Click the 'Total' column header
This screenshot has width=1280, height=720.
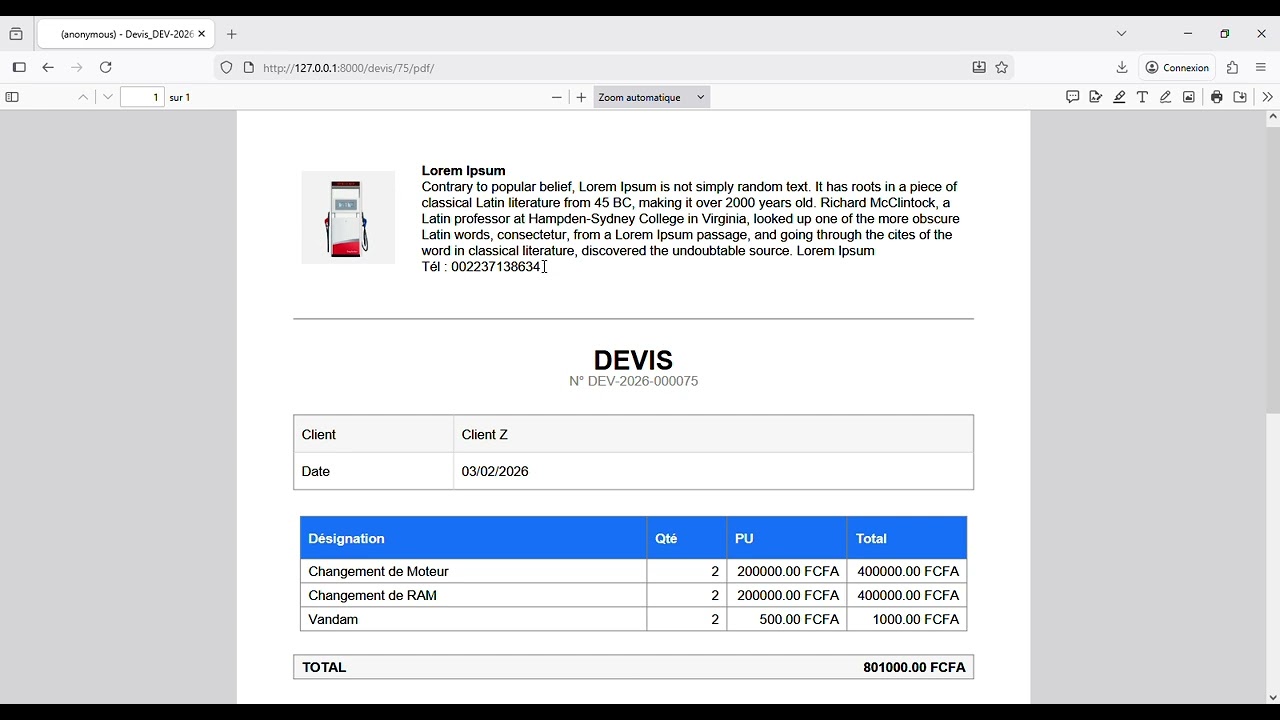(x=907, y=538)
